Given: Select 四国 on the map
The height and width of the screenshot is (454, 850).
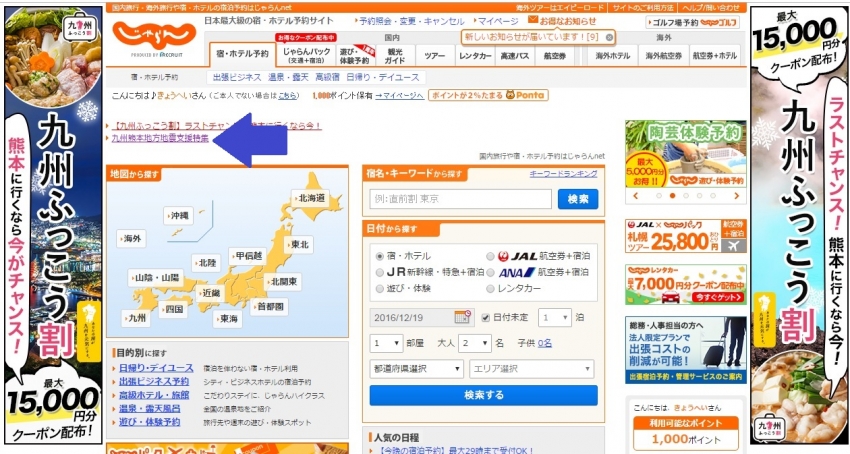Looking at the screenshot, I should point(173,309).
